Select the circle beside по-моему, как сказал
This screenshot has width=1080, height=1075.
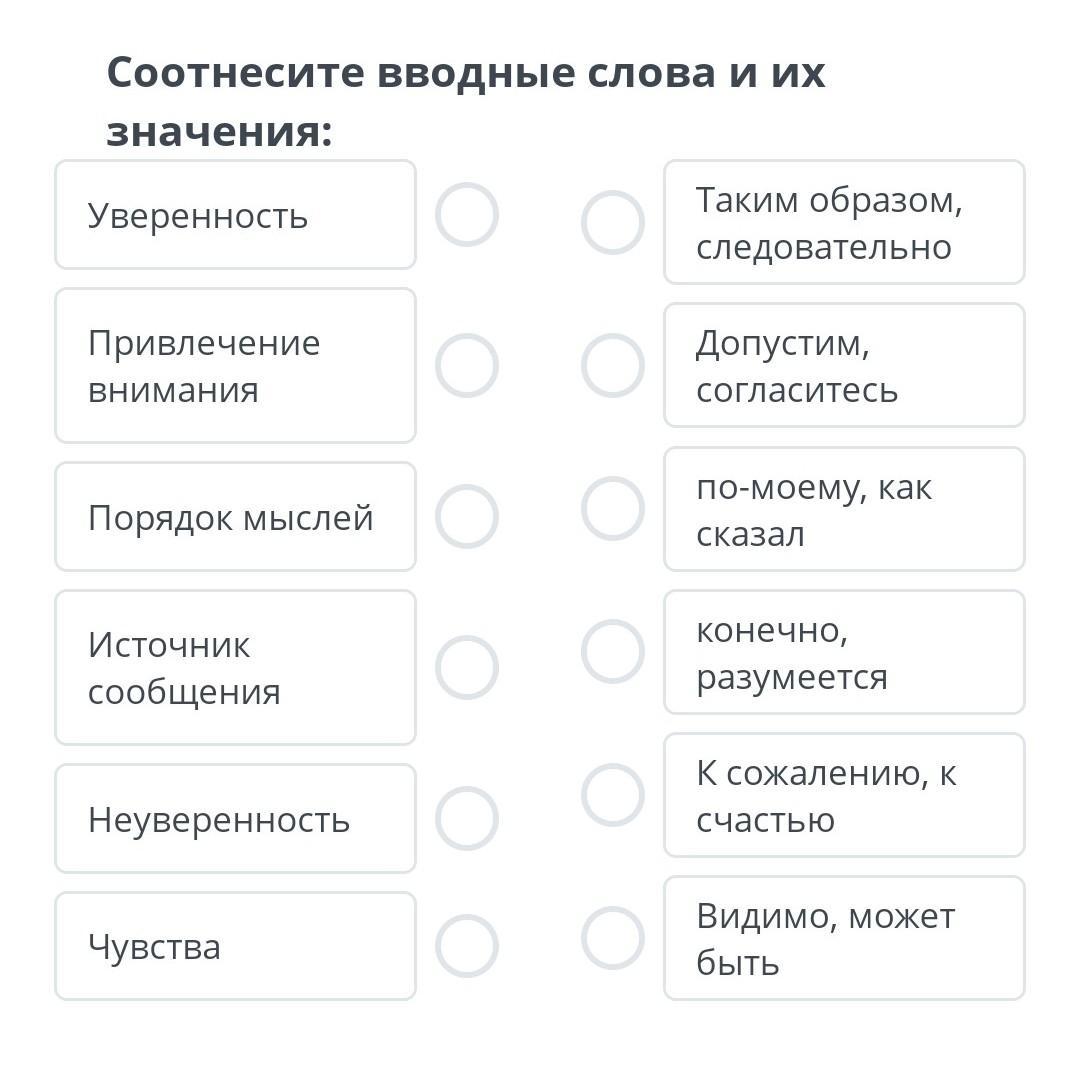pyautogui.click(x=613, y=508)
